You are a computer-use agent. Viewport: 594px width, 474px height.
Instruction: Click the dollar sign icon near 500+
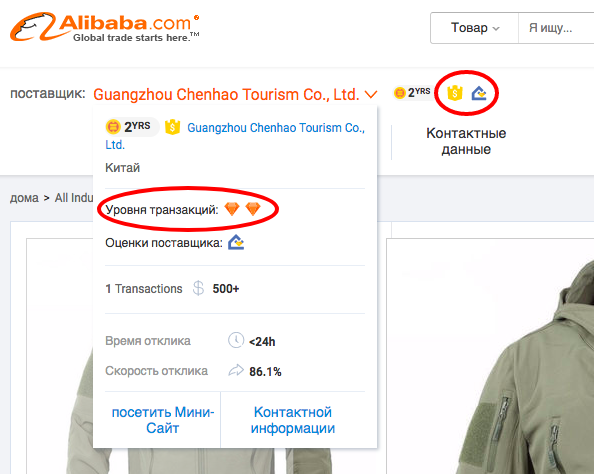[x=198, y=288]
